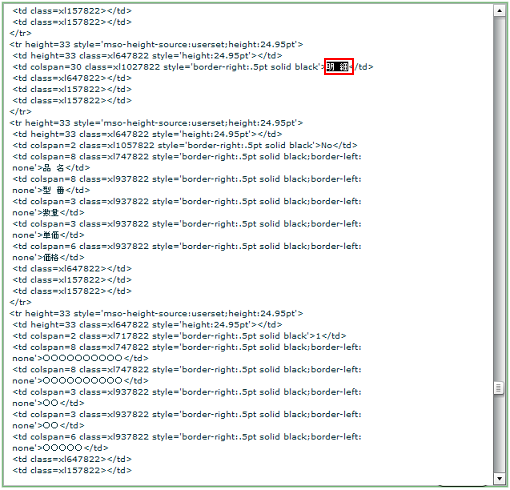Click the scrollbar down arrow button

[x=499, y=479]
